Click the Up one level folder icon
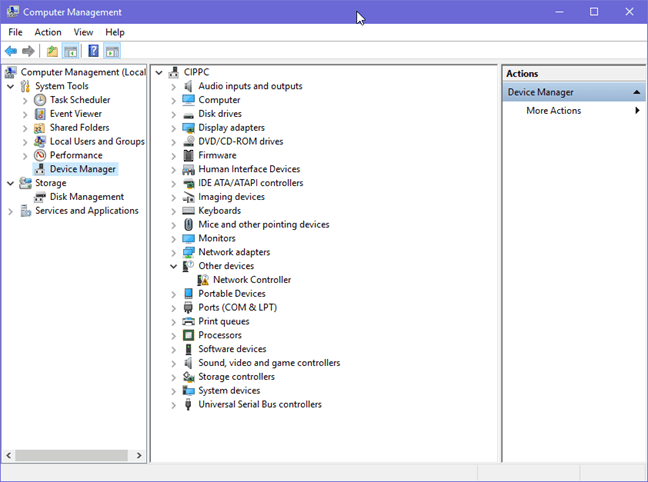Viewport: 648px width, 482px height. [x=52, y=51]
